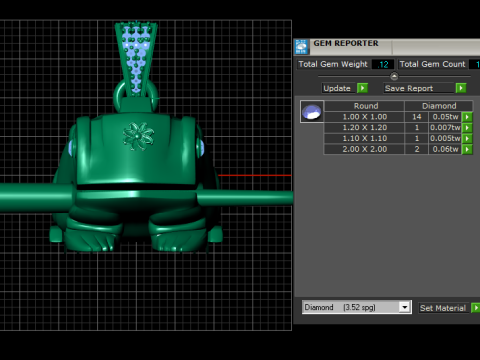This screenshot has width=480, height=360.
Task: Click the Total Gem Weight value .12
Action: click(383, 64)
